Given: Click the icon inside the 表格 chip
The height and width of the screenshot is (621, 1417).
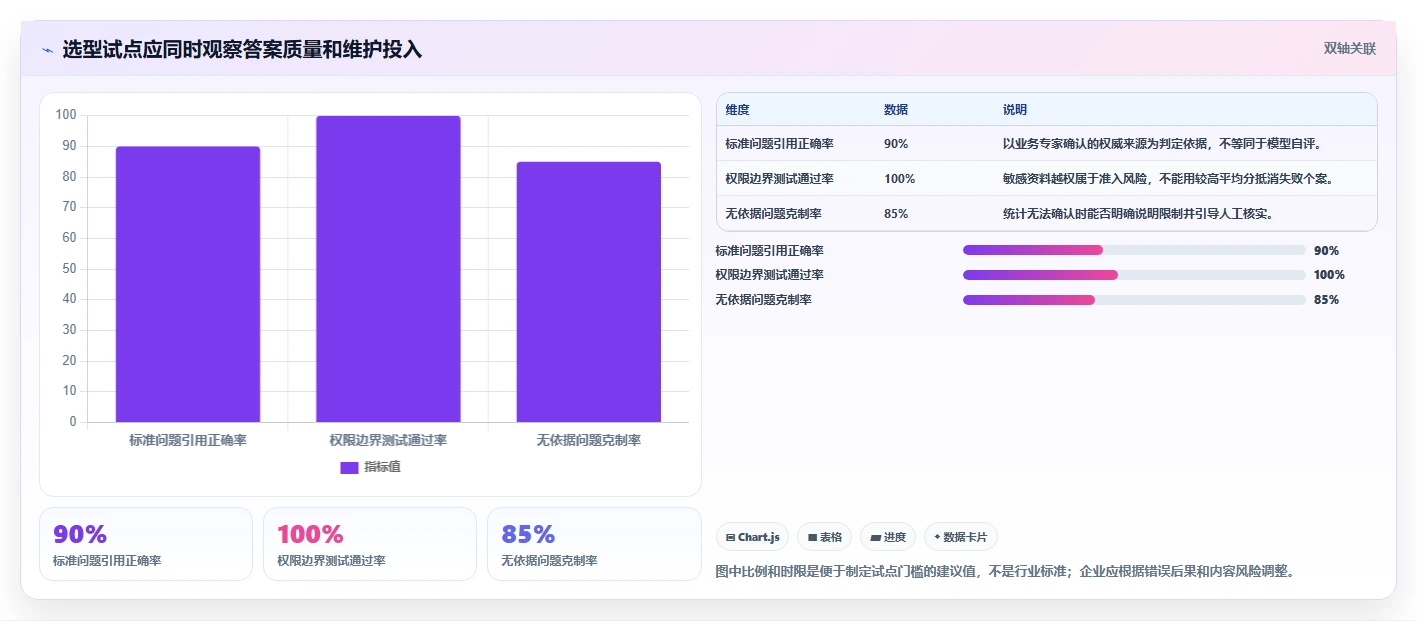Looking at the screenshot, I should (x=812, y=538).
